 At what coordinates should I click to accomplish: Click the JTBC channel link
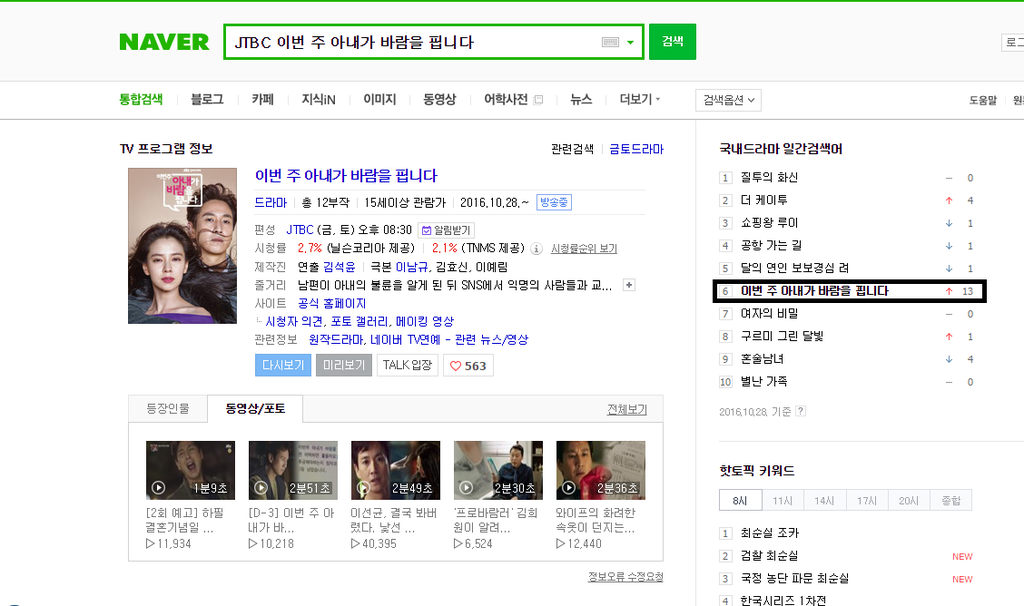300,230
